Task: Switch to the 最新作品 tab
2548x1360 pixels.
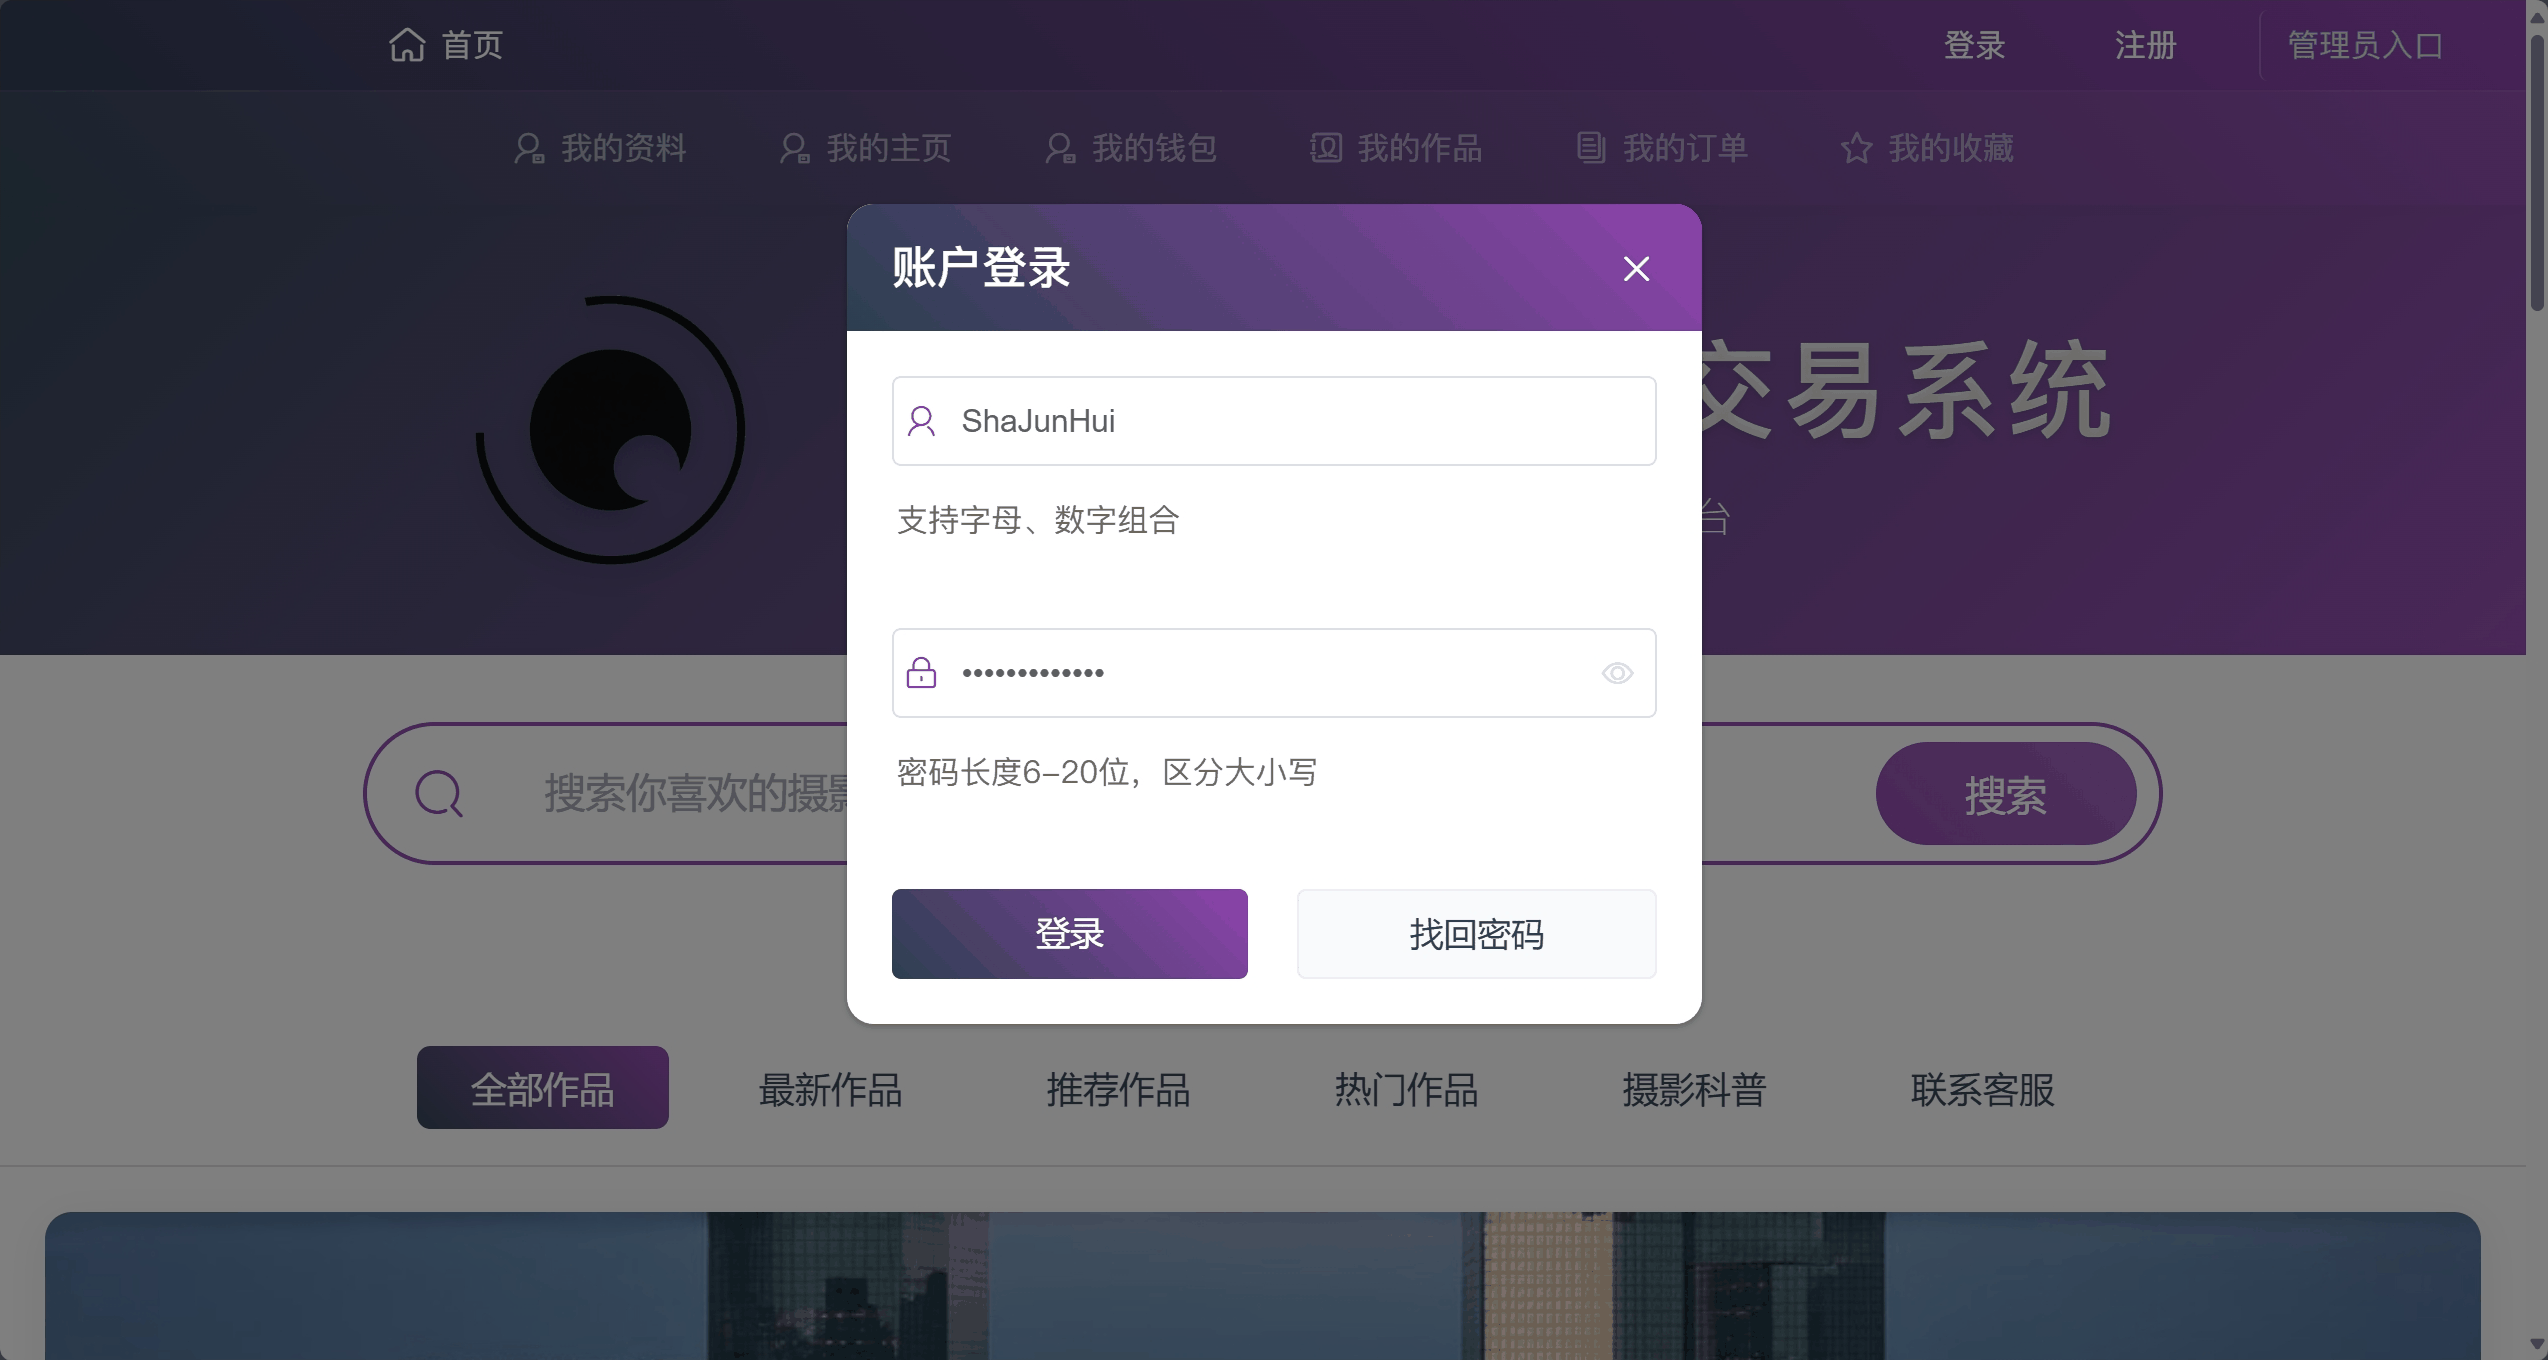Action: coord(830,1089)
